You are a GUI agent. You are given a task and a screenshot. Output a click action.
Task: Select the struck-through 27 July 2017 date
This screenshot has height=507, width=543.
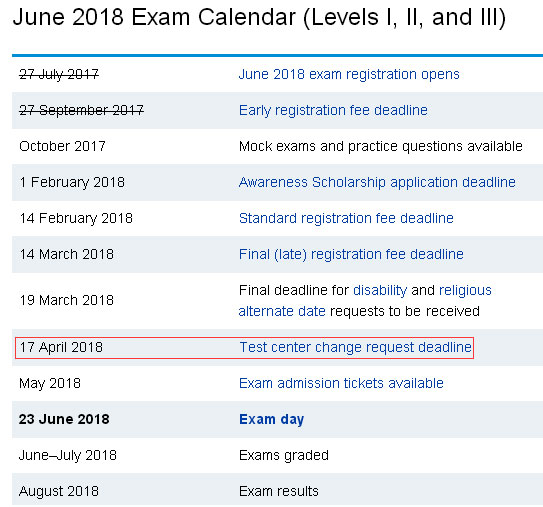59,74
